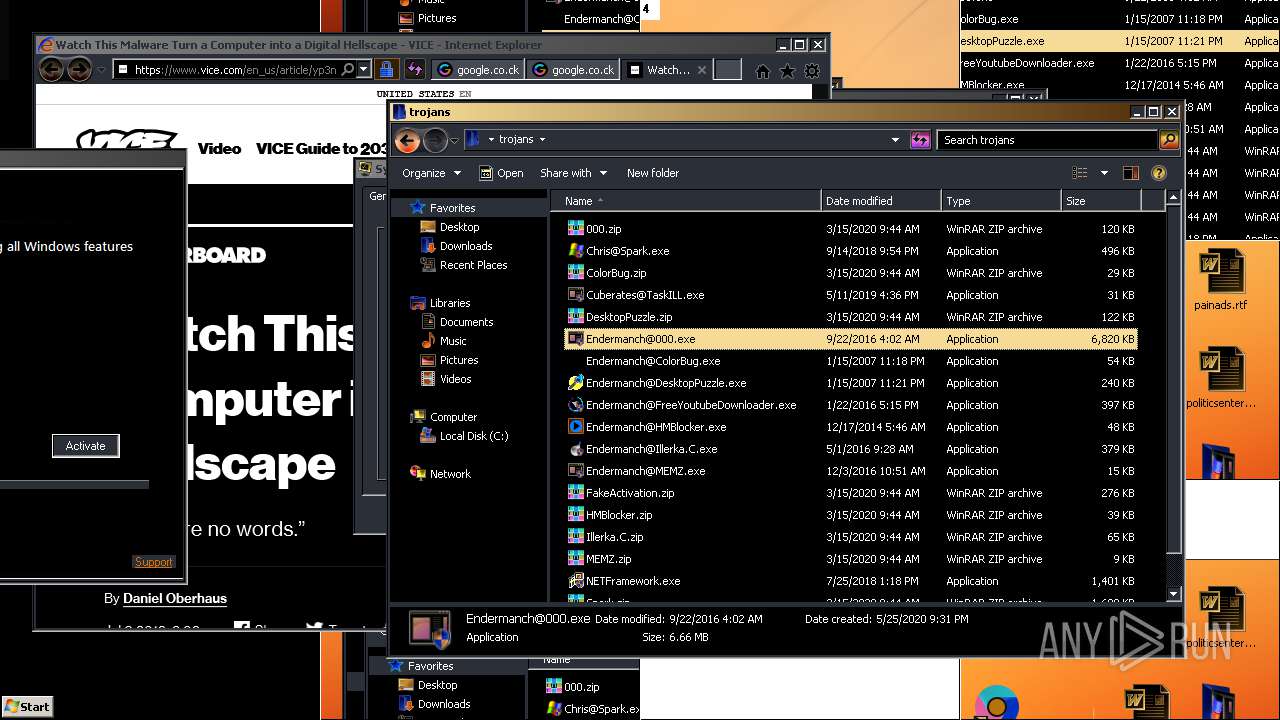
Task: Select the Endermanch@Illerka.C.exe icon
Action: click(x=575, y=449)
